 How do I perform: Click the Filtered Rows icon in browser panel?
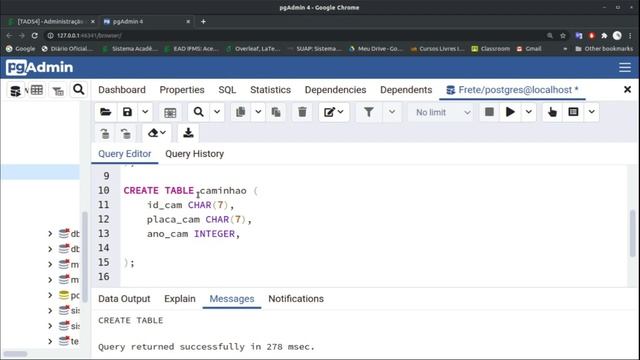click(x=58, y=91)
